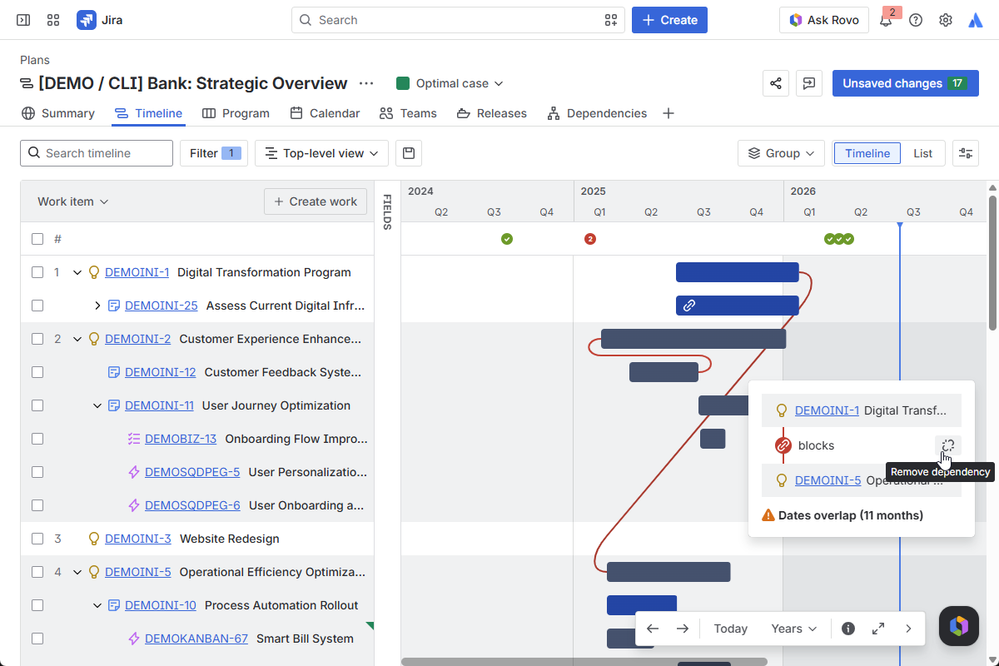Select all rows with the header checkbox
Screen dimensions: 999x666
(x=38, y=239)
